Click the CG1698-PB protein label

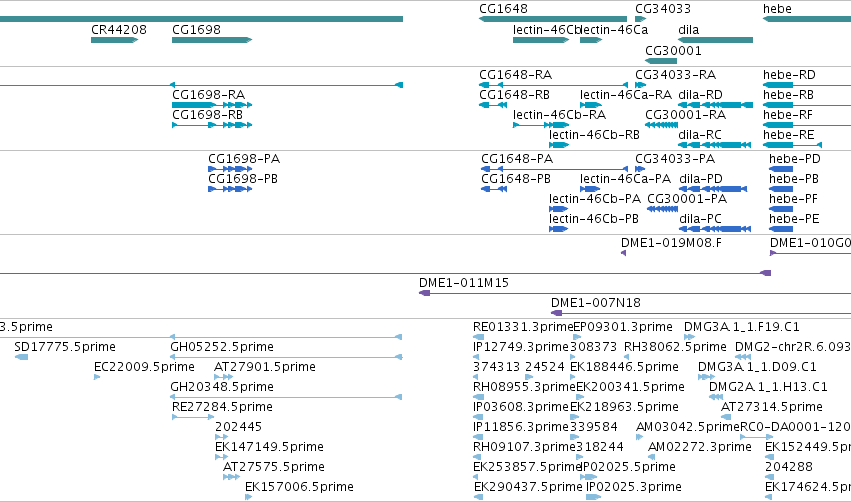pos(243,179)
